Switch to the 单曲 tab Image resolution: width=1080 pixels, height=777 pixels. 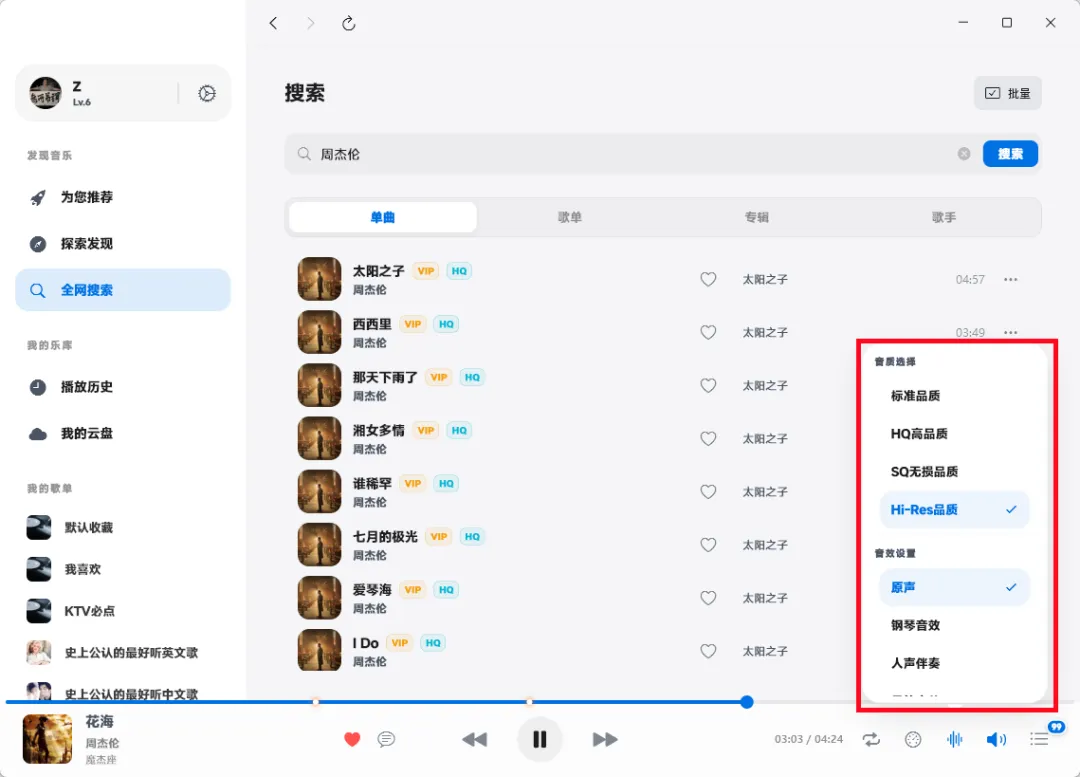click(x=383, y=217)
